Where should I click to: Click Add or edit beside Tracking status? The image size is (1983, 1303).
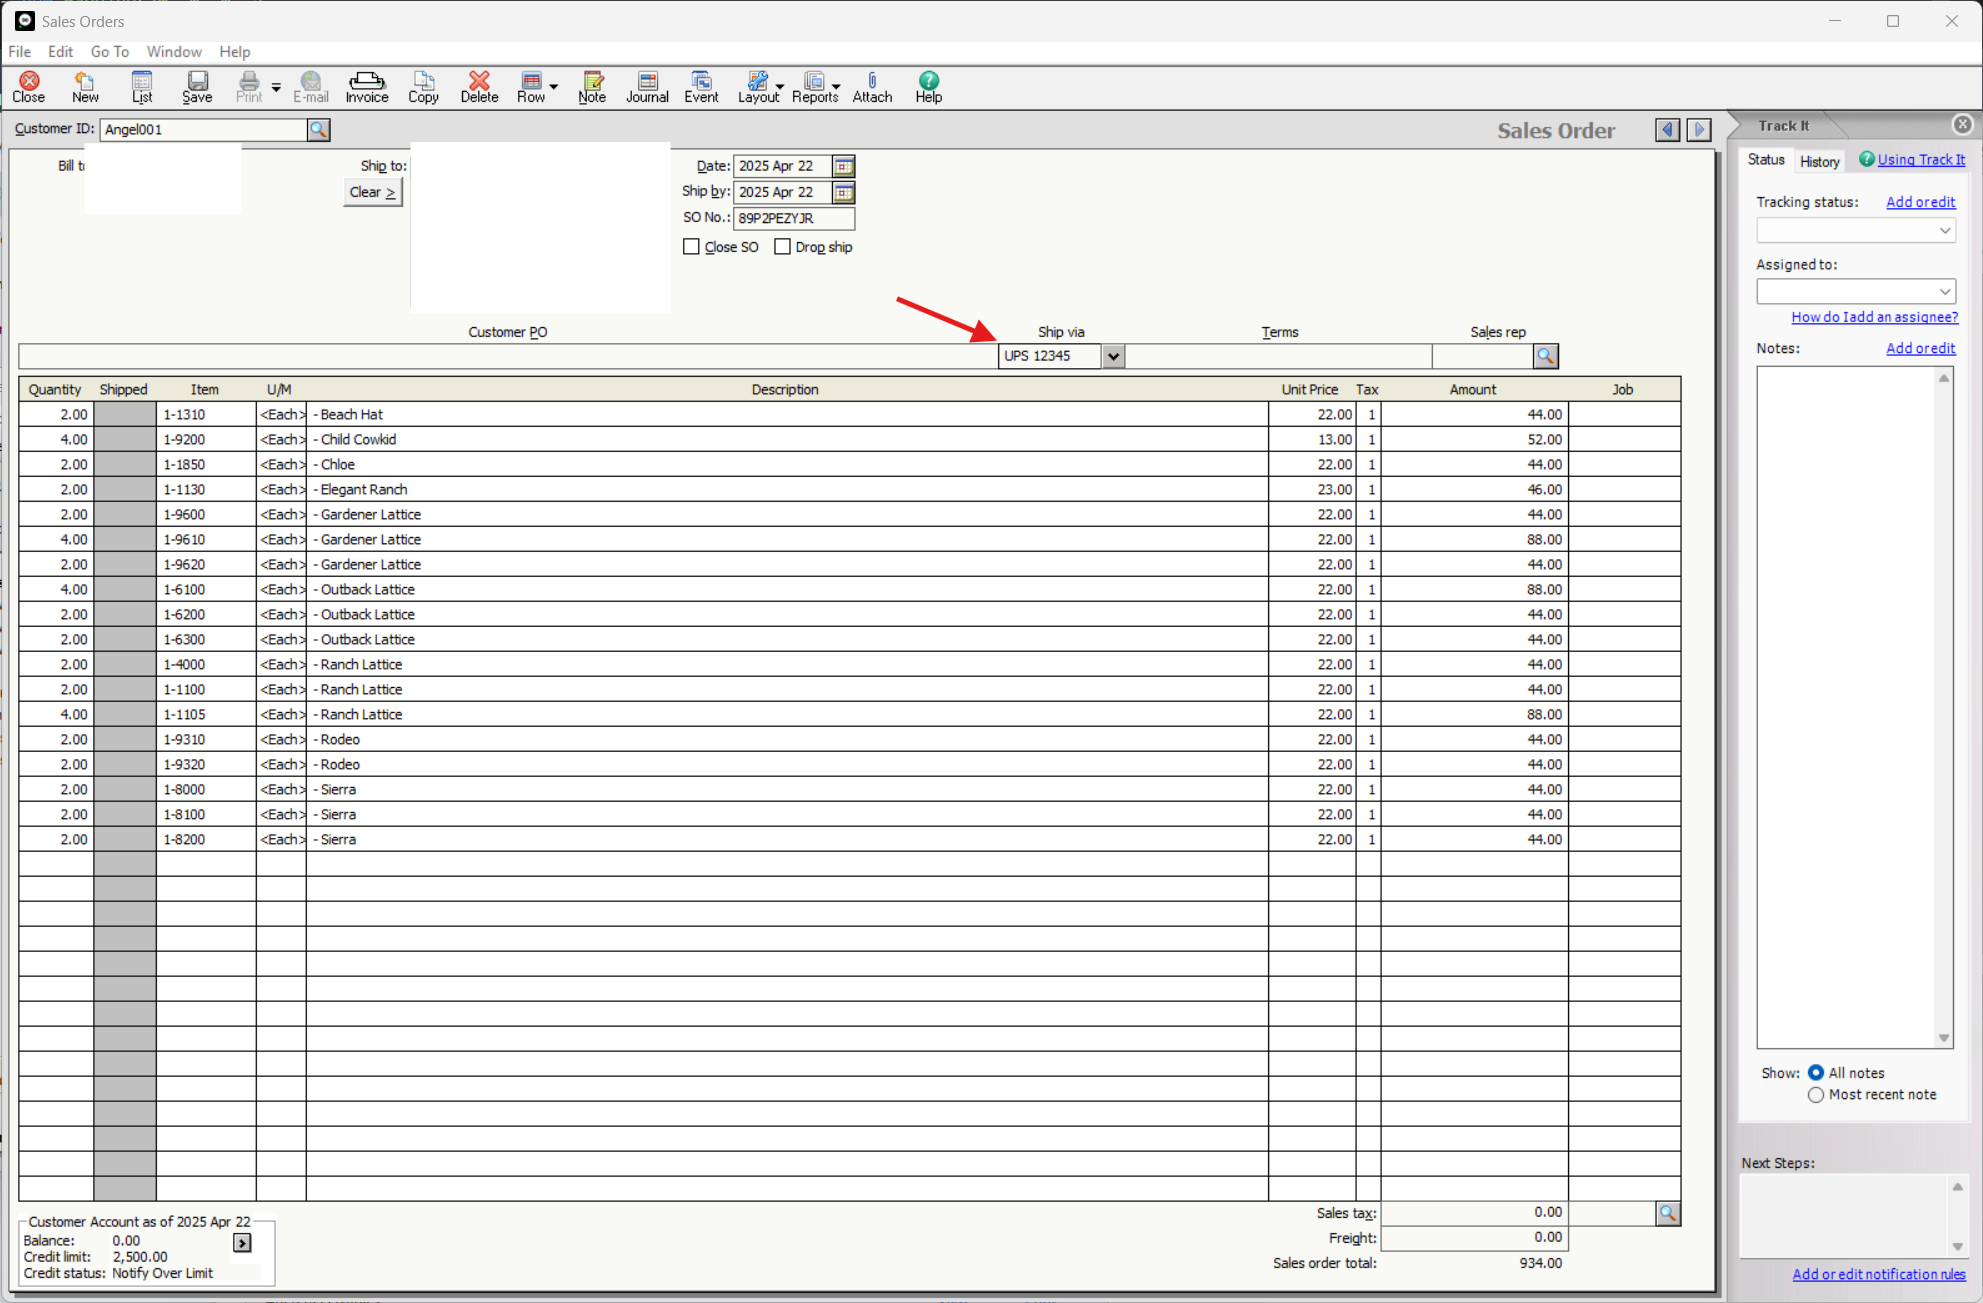click(1920, 202)
